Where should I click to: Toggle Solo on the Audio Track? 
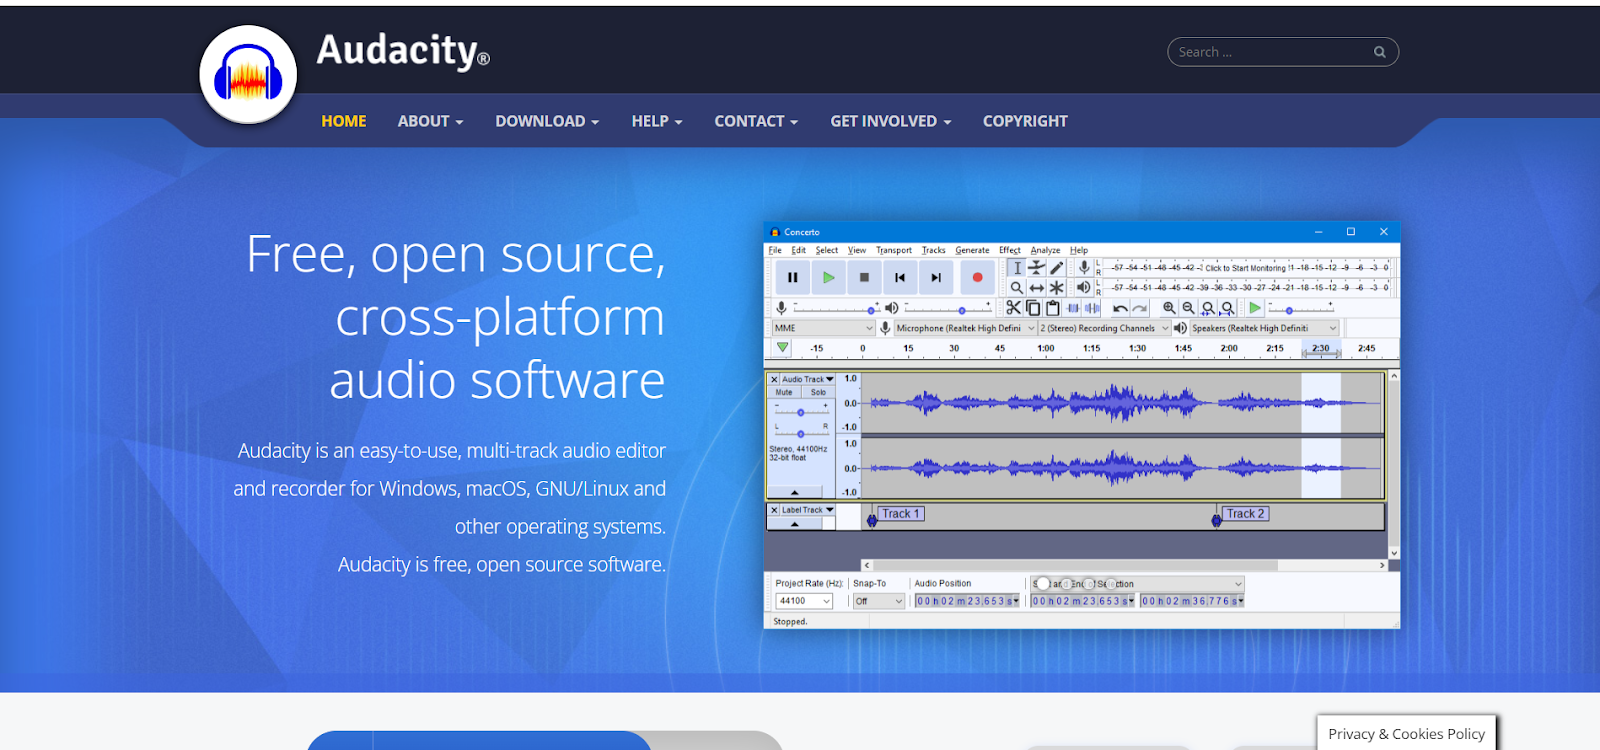[x=818, y=392]
